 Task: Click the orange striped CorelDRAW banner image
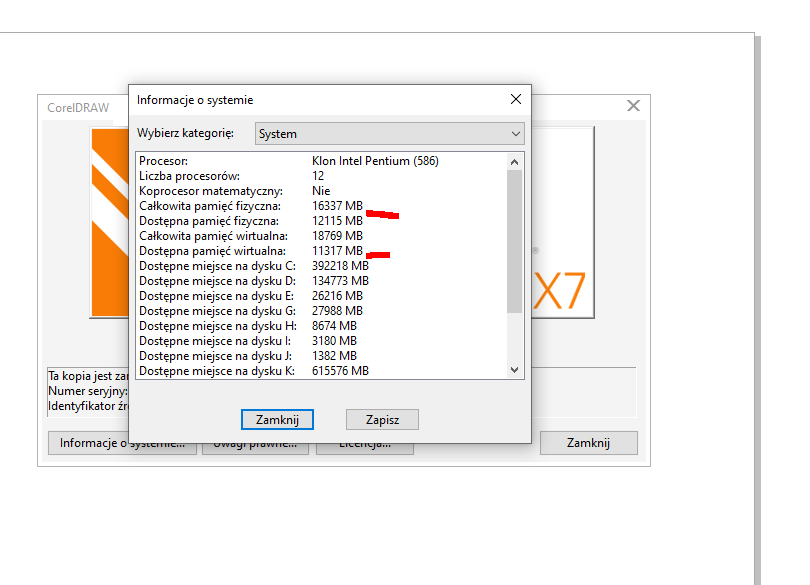pos(110,222)
